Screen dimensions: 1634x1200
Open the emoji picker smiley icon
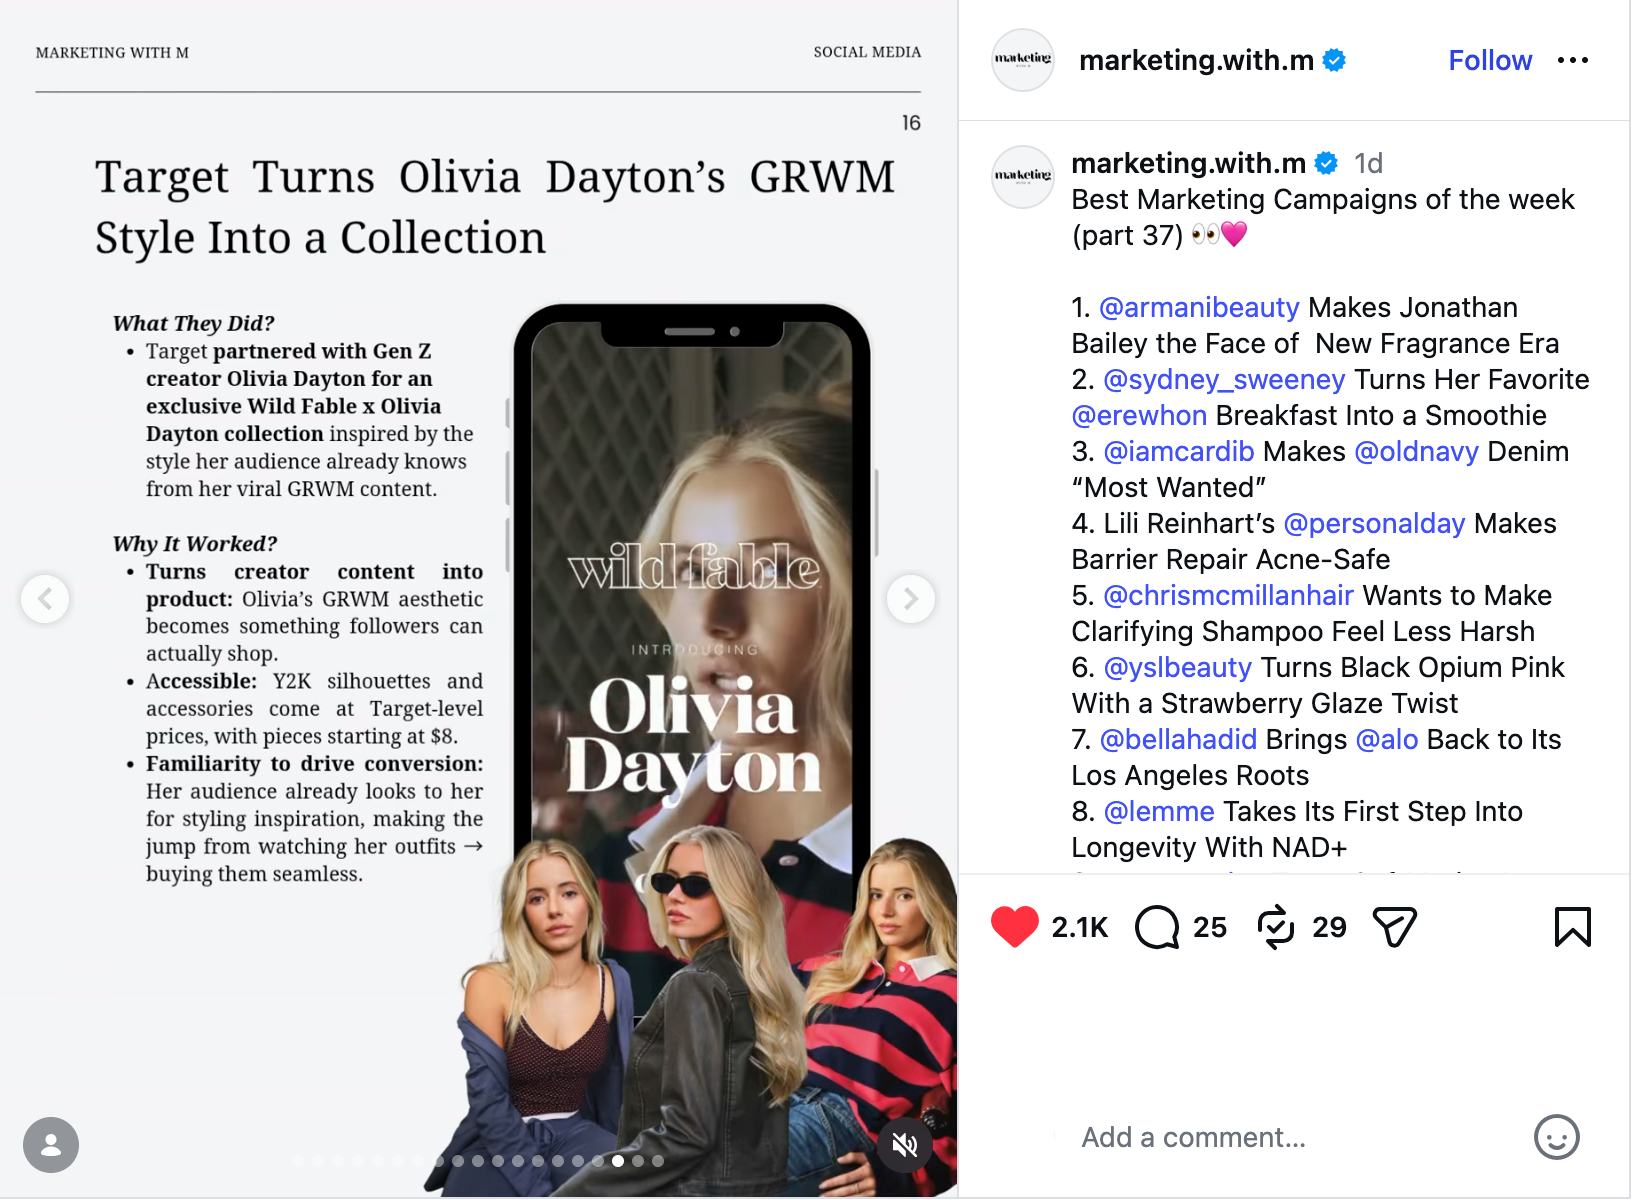pyautogui.click(x=1557, y=1137)
